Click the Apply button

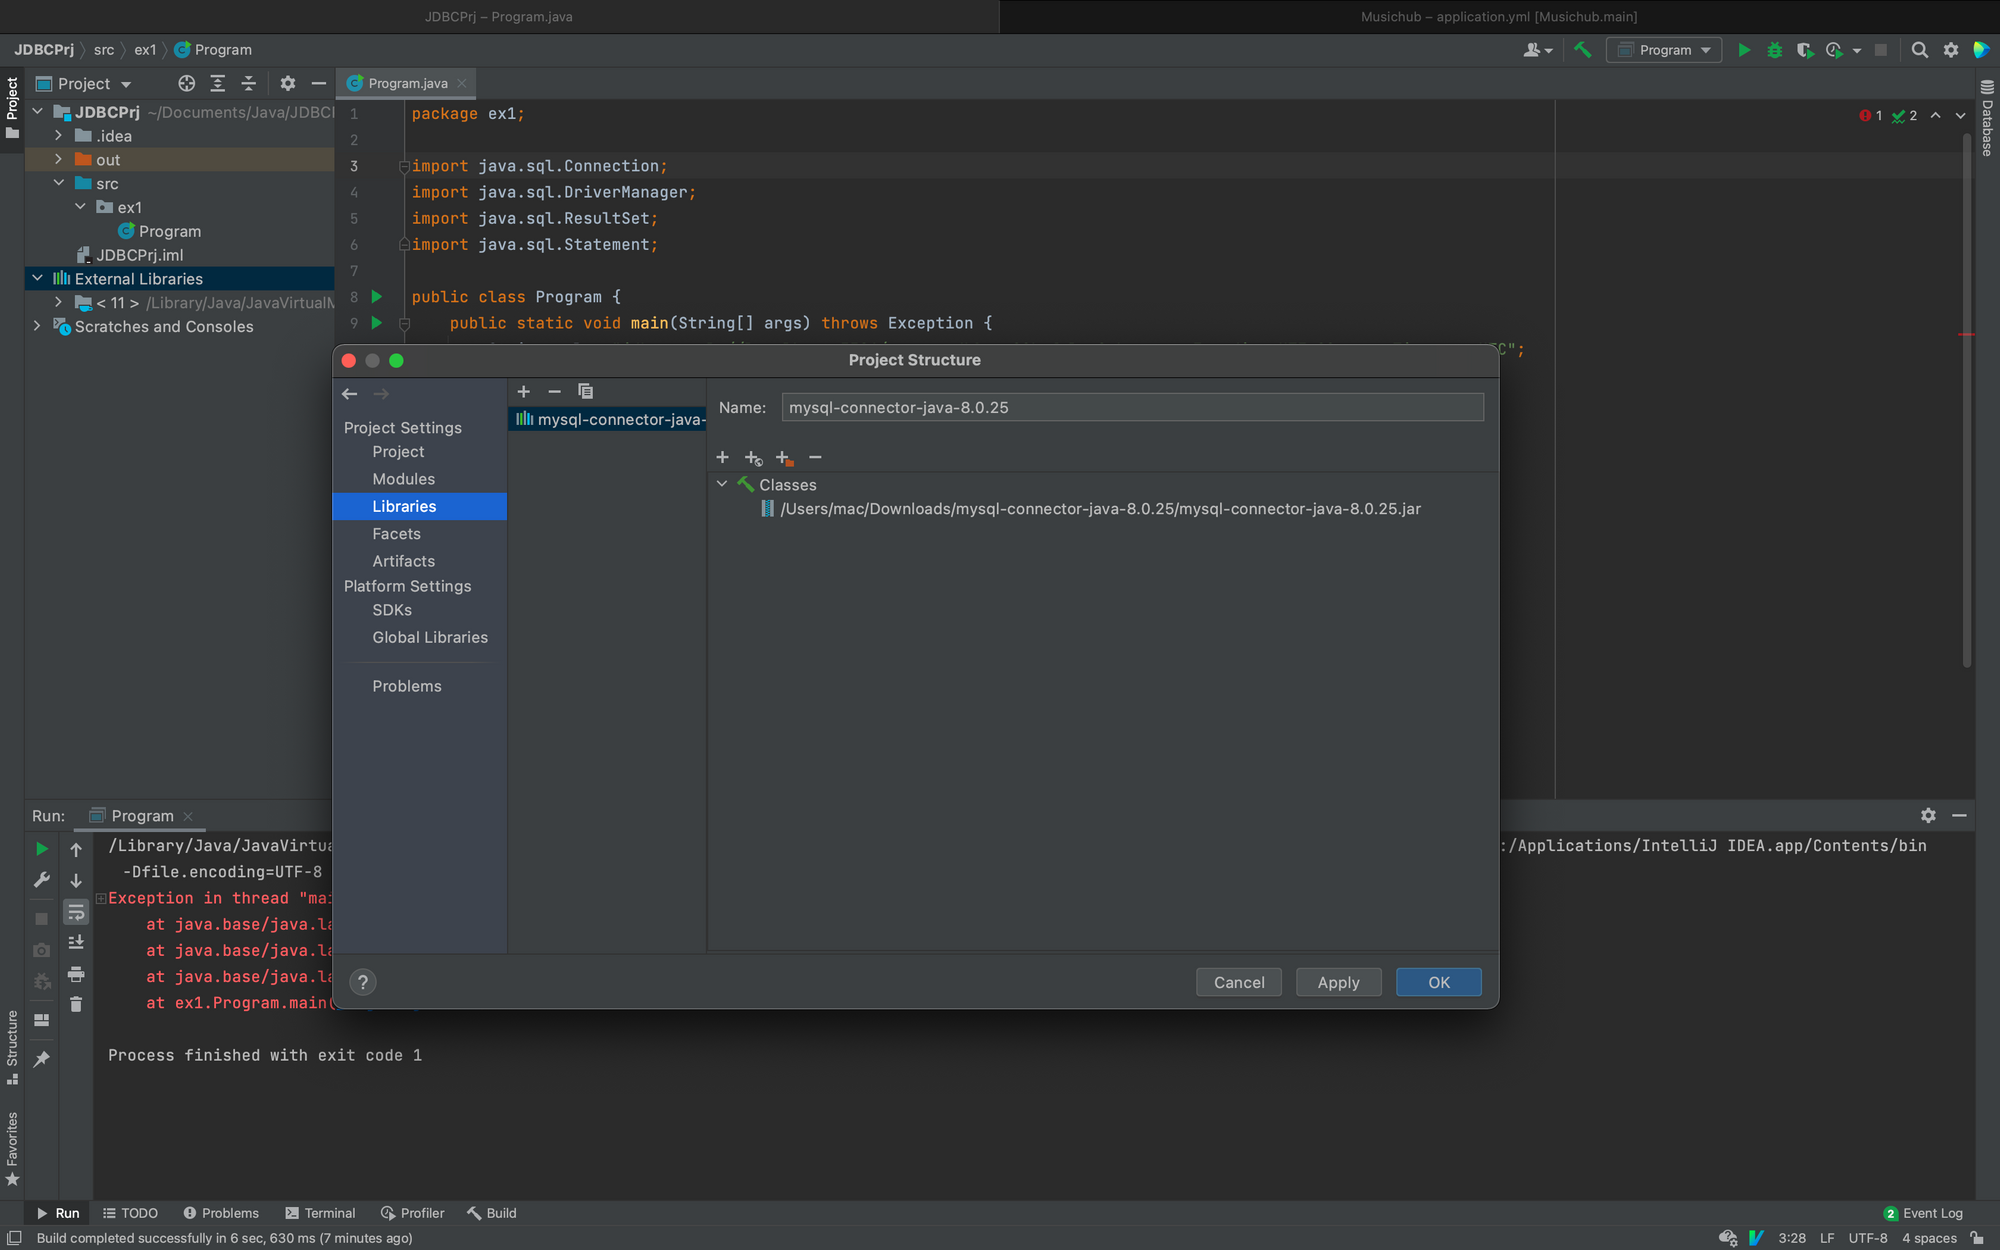point(1338,982)
